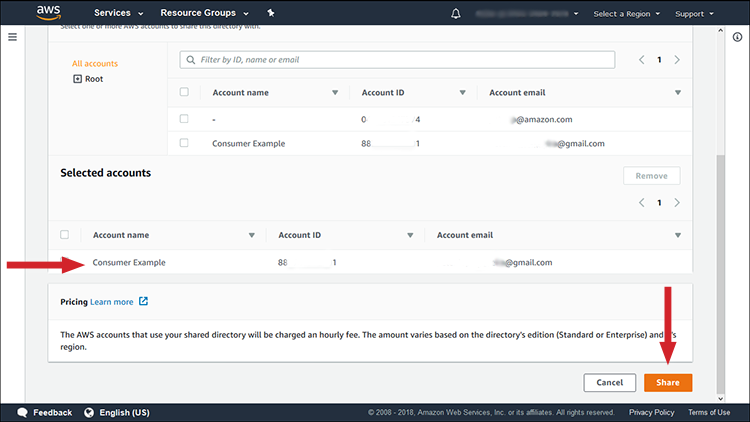This screenshot has width=750, height=422.
Task: Click the Cancel button
Action: click(610, 382)
